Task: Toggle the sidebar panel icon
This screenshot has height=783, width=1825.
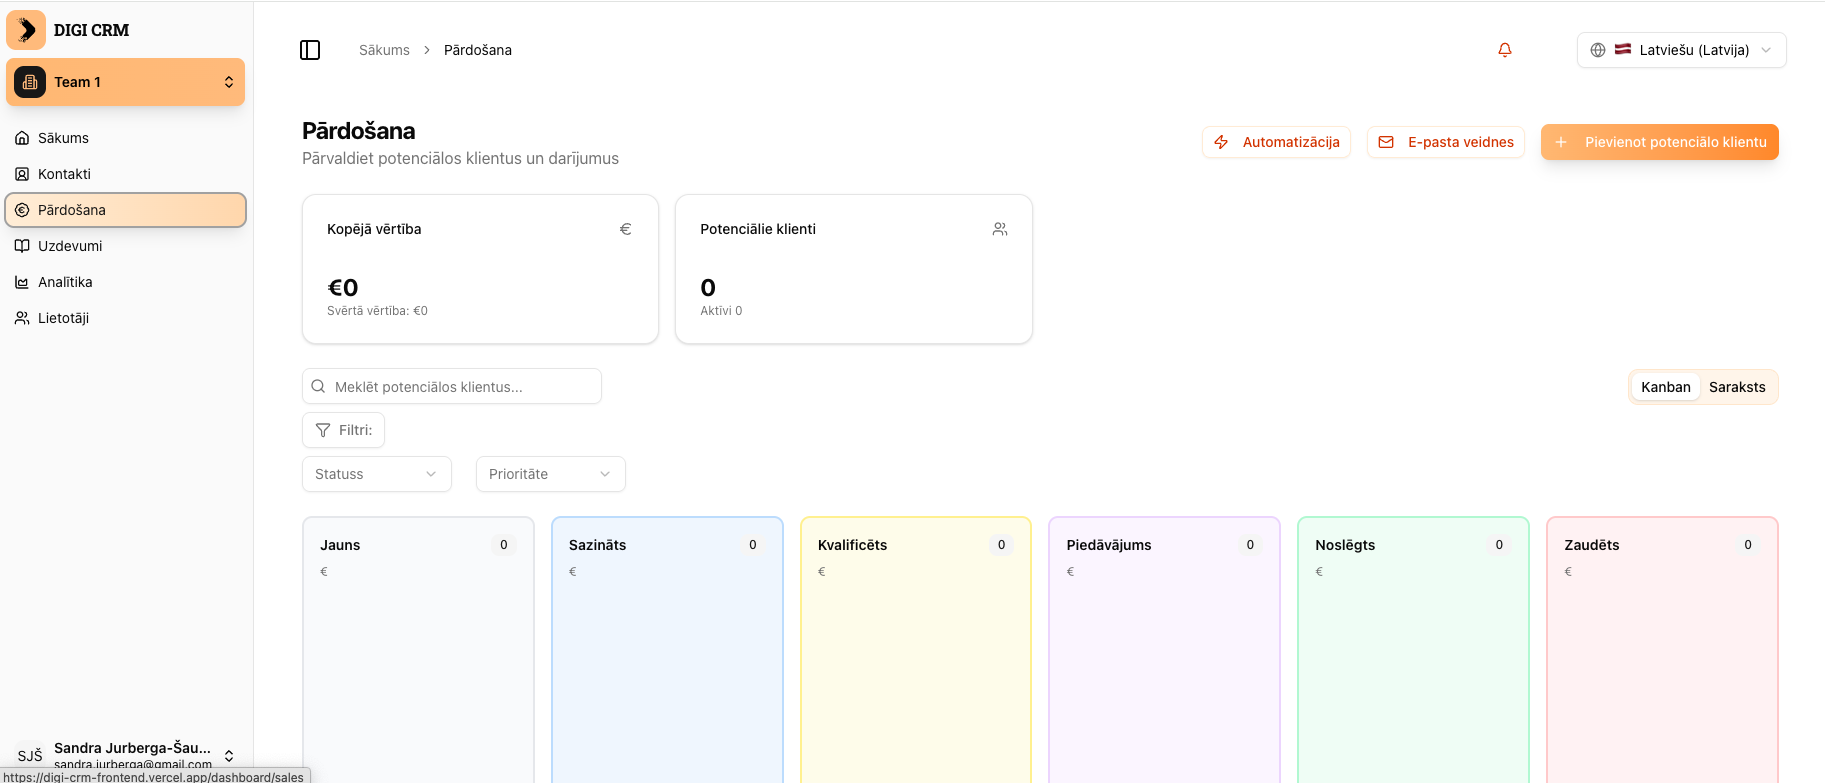Action: click(310, 50)
